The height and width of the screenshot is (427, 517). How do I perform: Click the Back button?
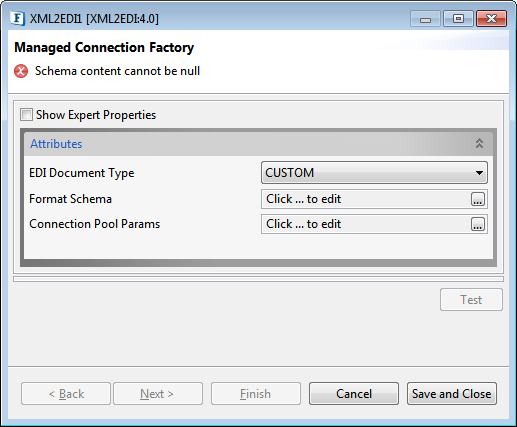[x=66, y=394]
